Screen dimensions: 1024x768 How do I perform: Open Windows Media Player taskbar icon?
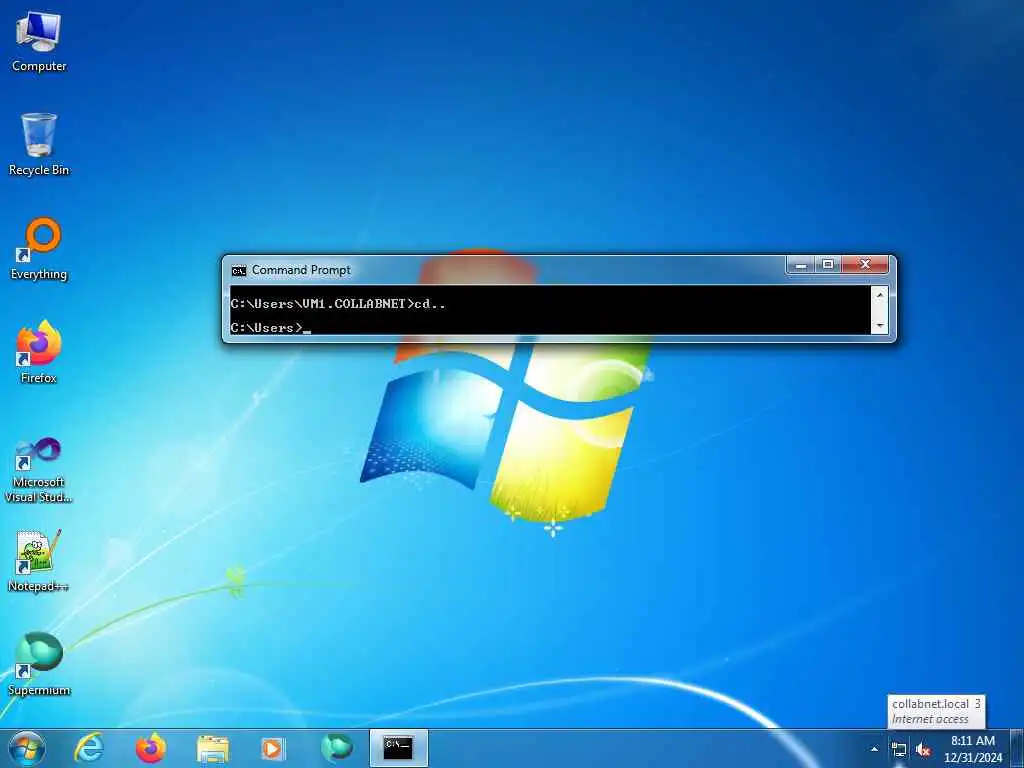pyautogui.click(x=273, y=748)
